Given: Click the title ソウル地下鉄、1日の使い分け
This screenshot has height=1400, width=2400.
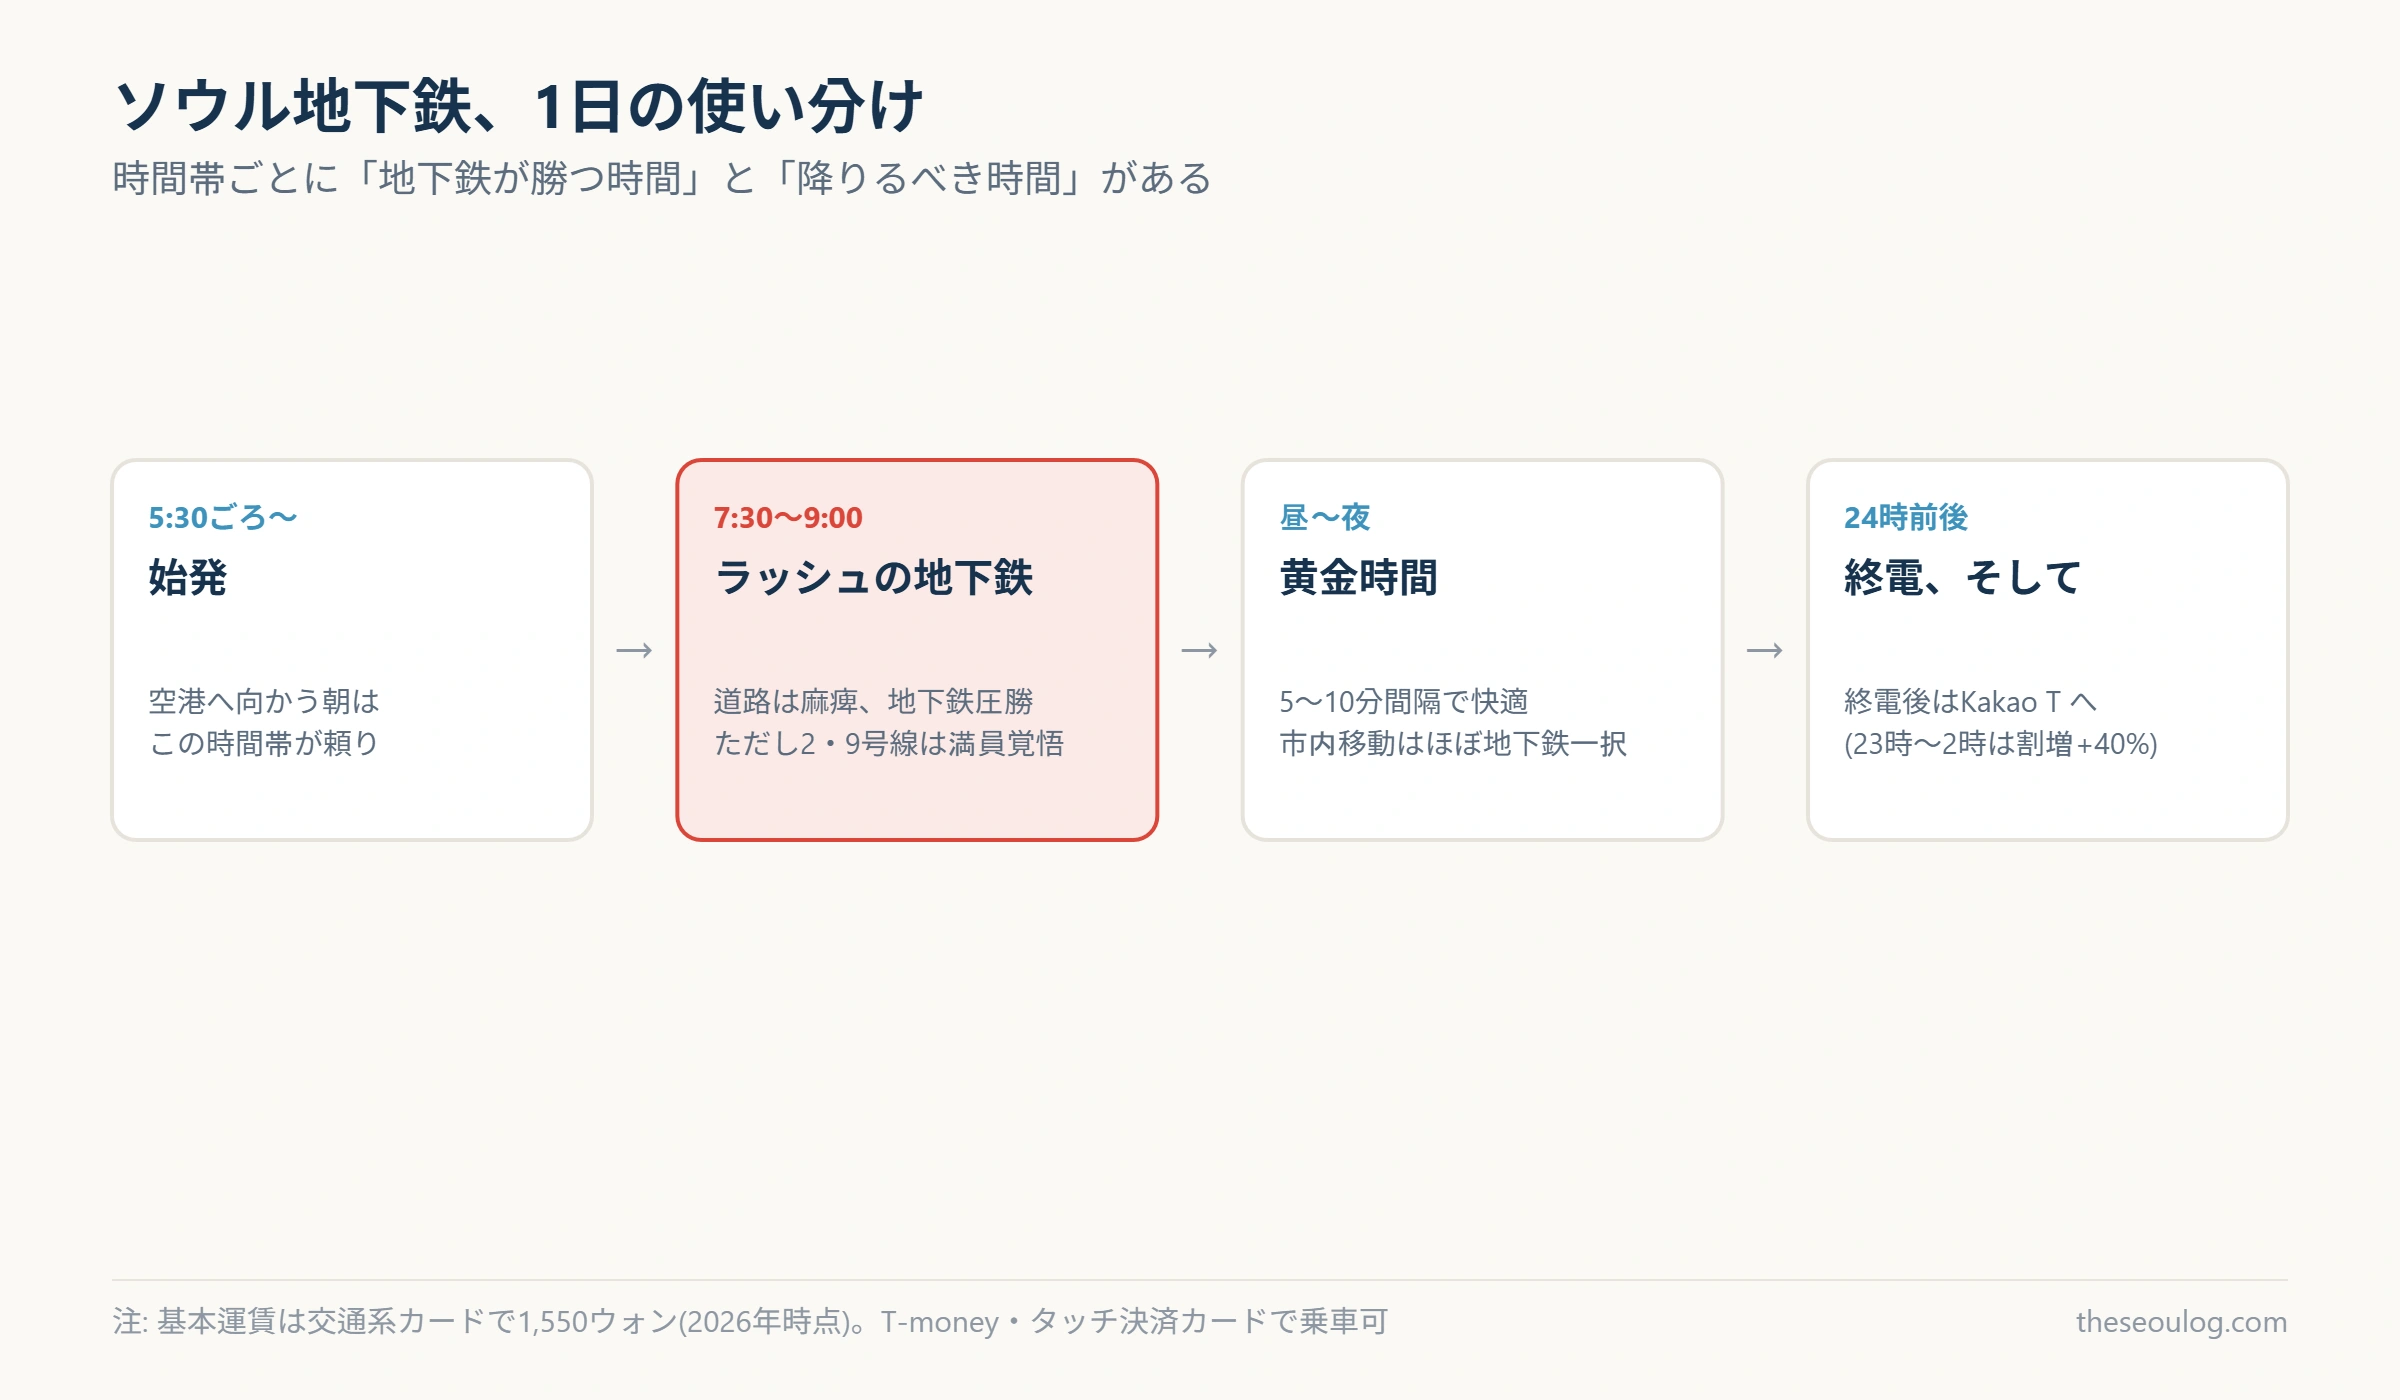Looking at the screenshot, I should (x=518, y=106).
